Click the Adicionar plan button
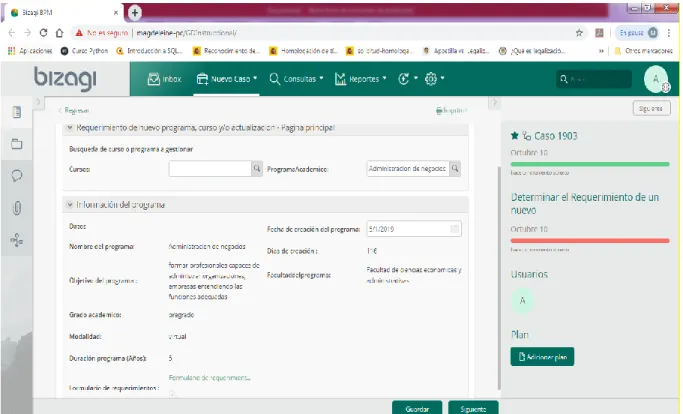This screenshot has height=414, width=683. [x=542, y=357]
